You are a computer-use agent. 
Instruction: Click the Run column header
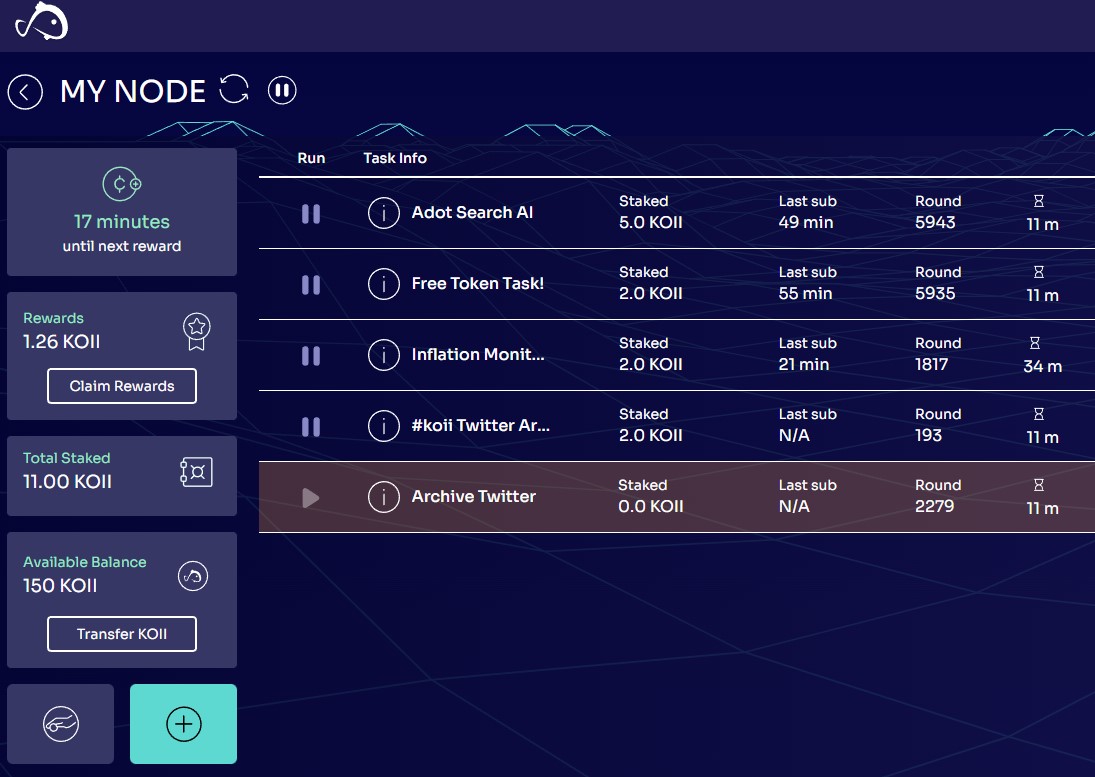pyautogui.click(x=311, y=158)
